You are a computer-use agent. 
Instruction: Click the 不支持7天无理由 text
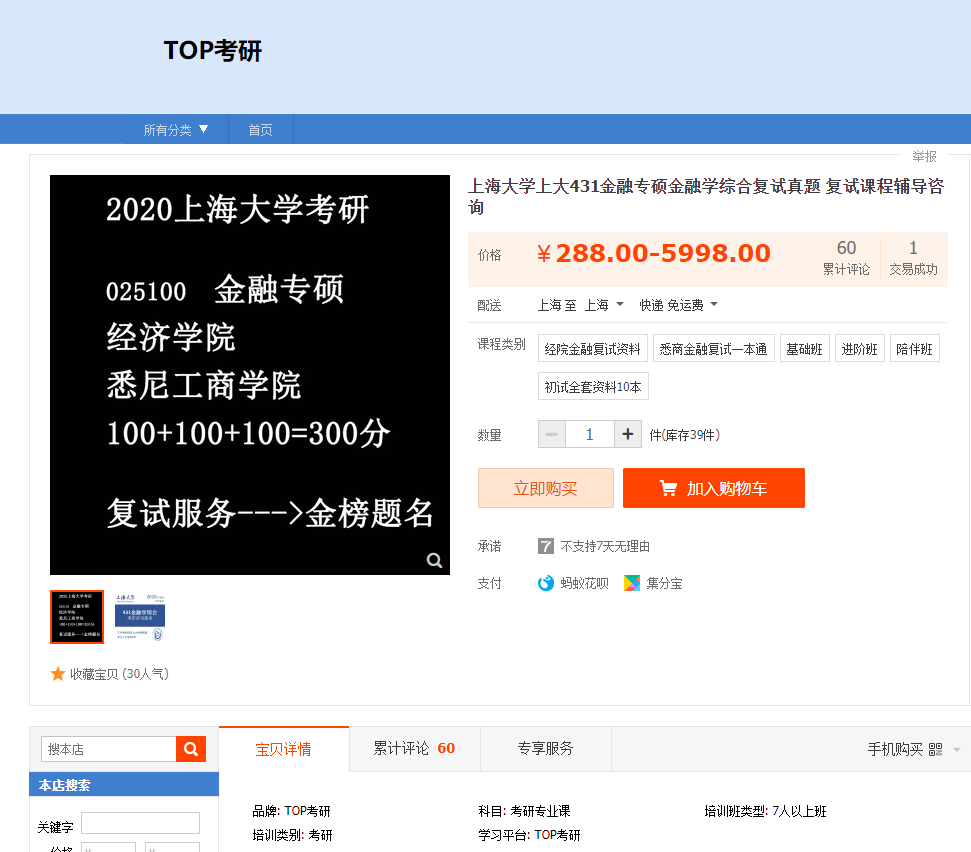coord(604,546)
